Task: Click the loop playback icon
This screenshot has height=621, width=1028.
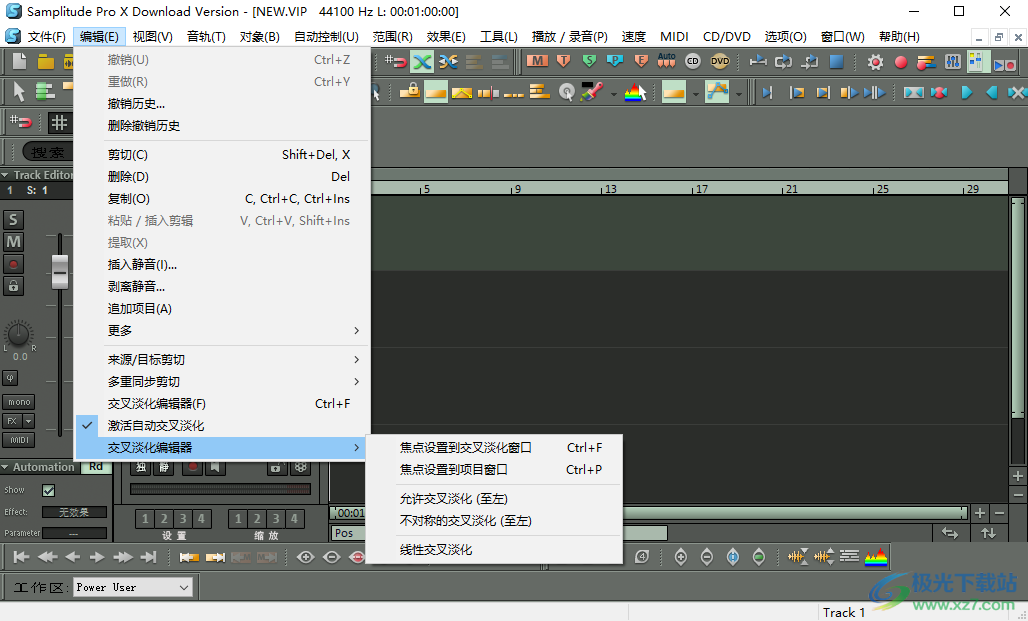Action: 783,62
